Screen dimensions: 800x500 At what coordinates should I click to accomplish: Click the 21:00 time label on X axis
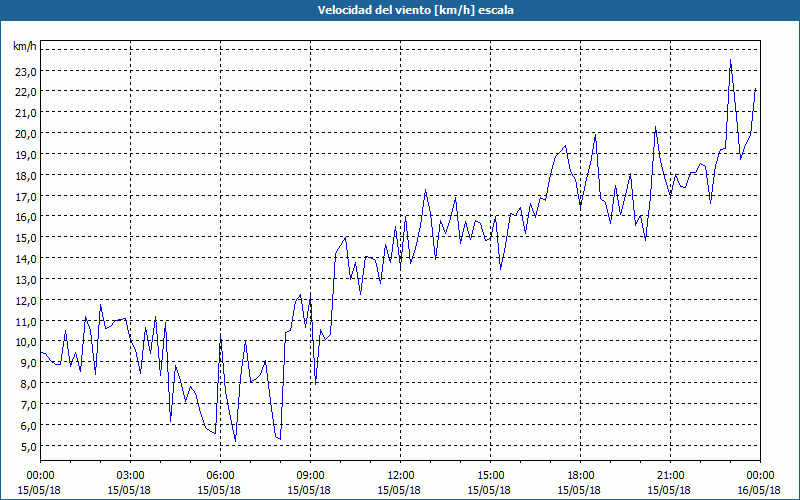pos(670,476)
